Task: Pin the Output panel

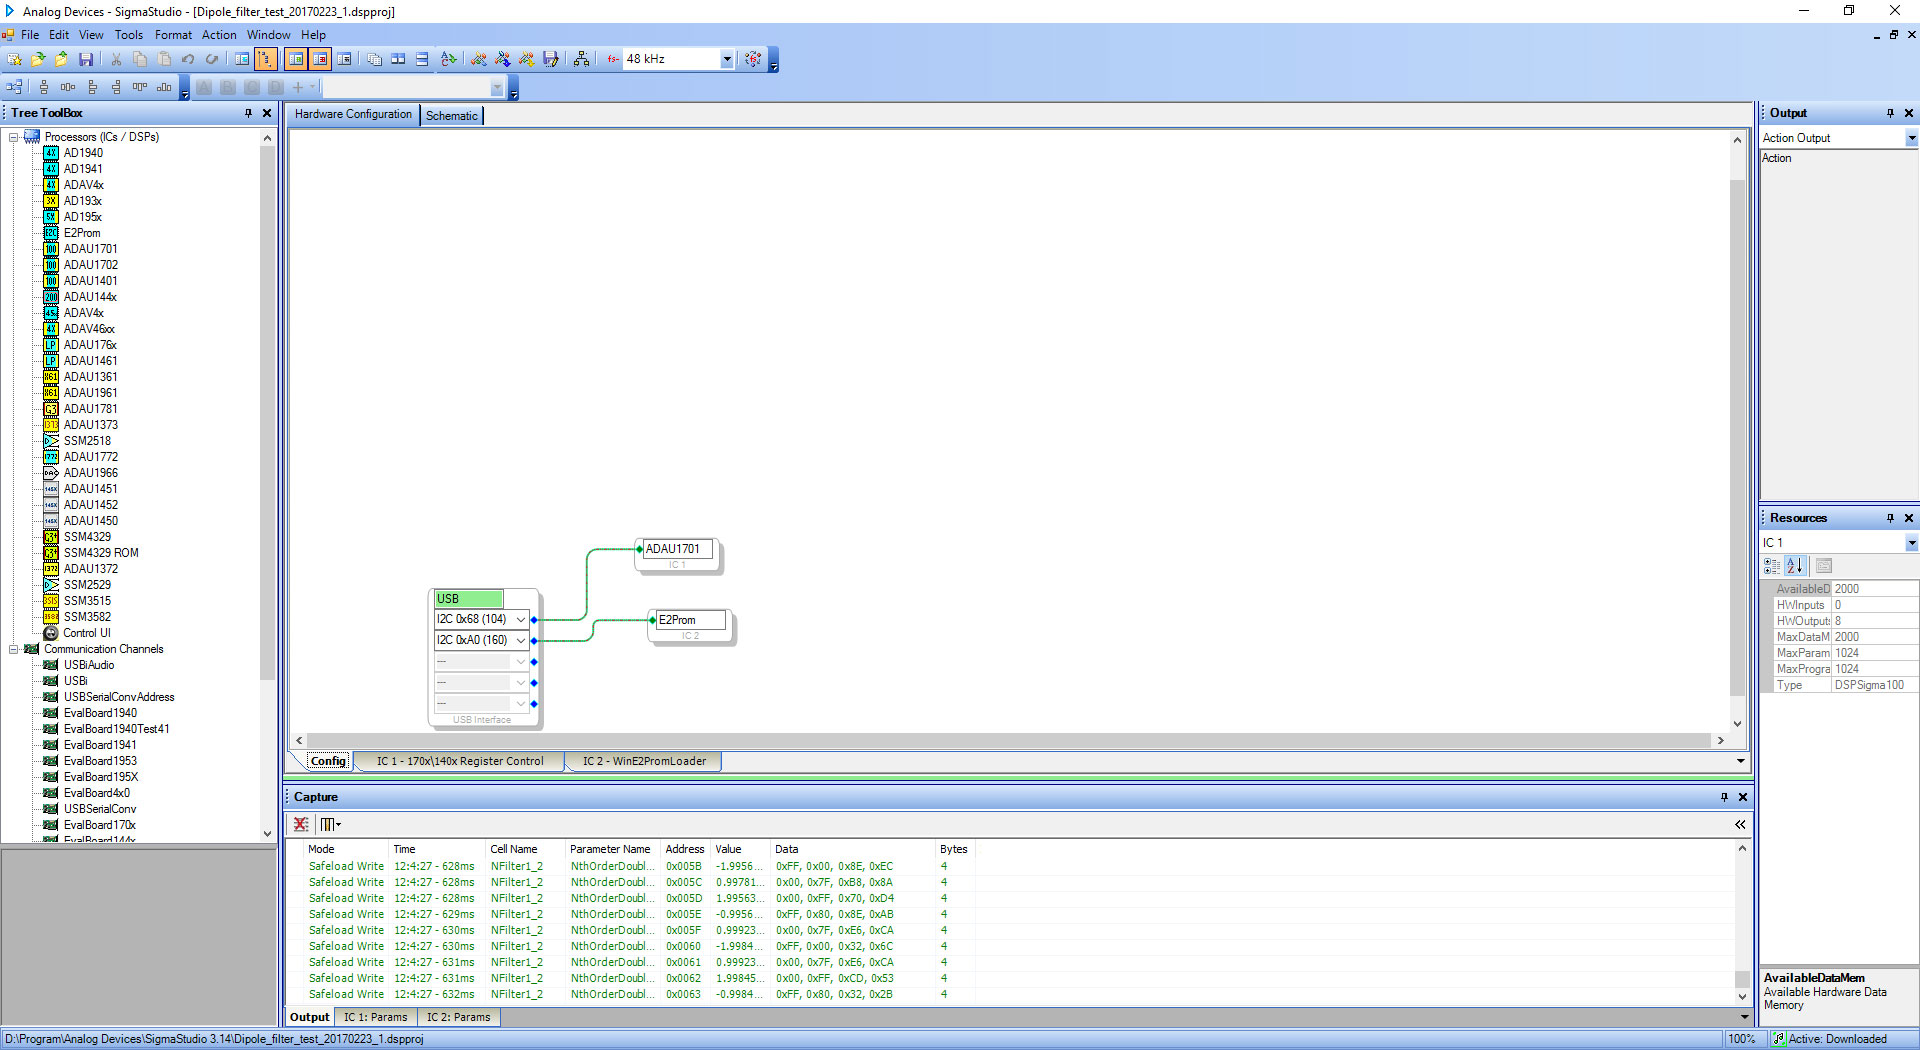Action: tap(1890, 113)
